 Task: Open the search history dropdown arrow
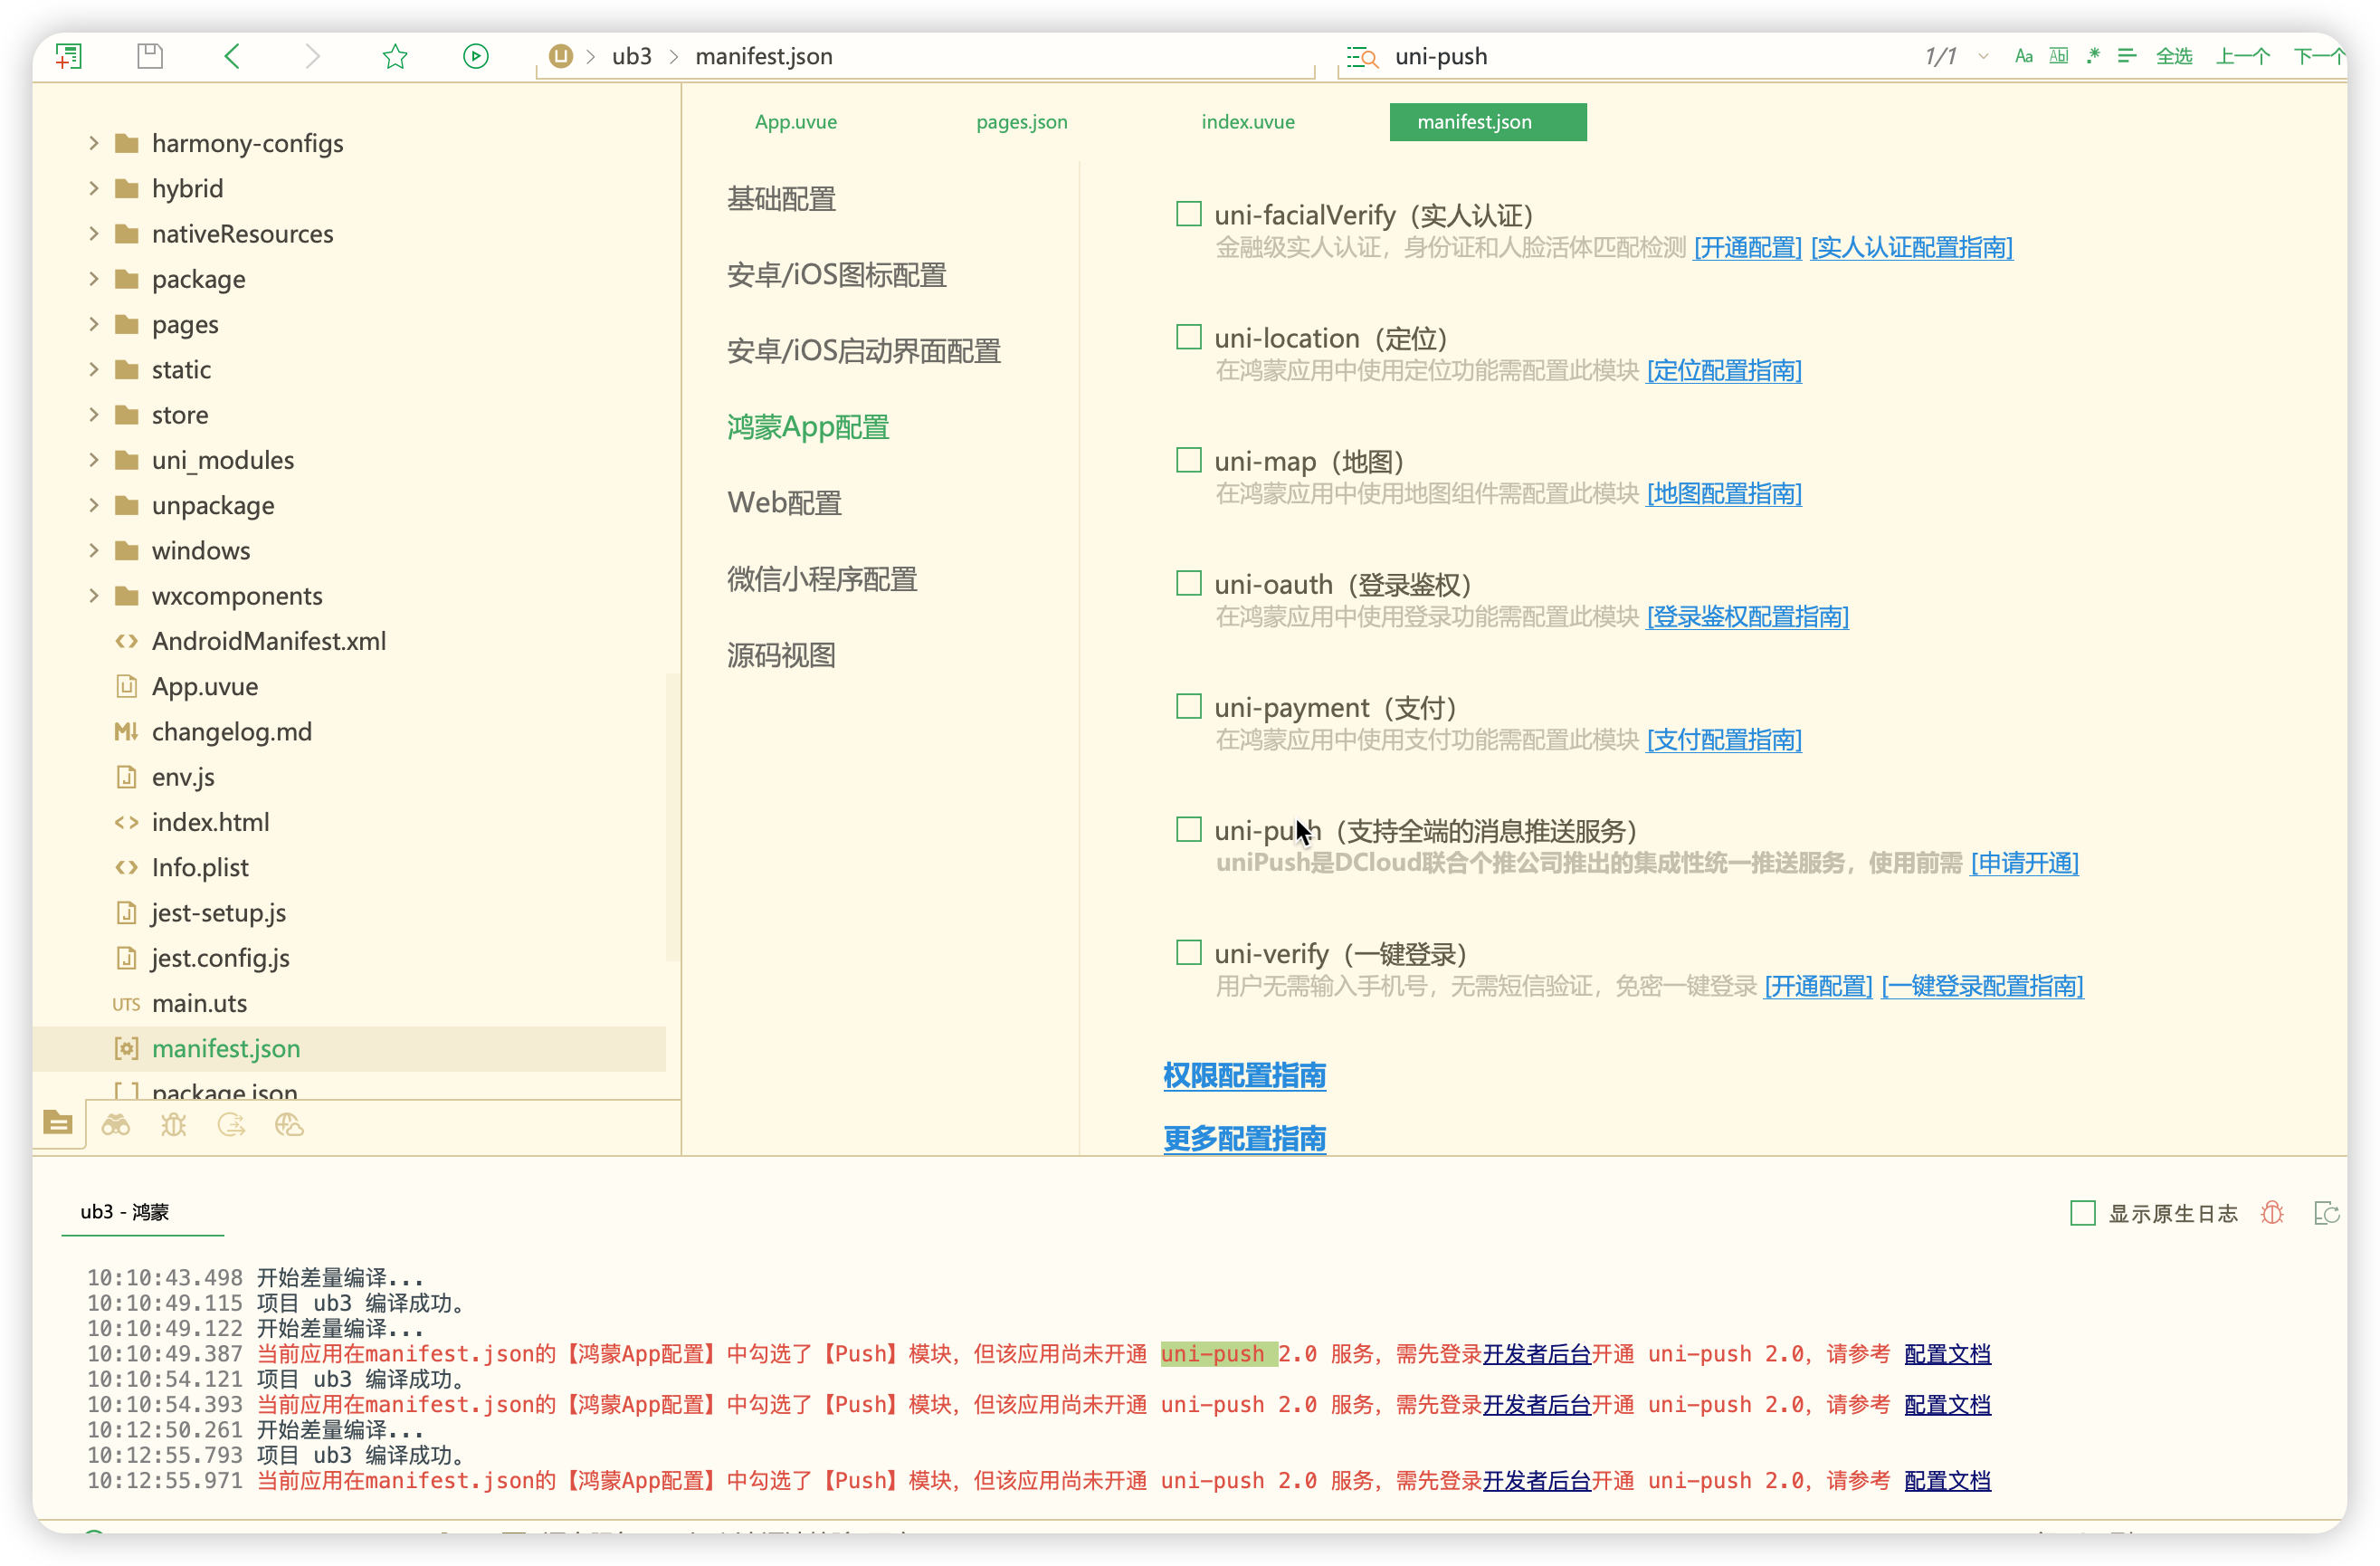tap(1983, 56)
